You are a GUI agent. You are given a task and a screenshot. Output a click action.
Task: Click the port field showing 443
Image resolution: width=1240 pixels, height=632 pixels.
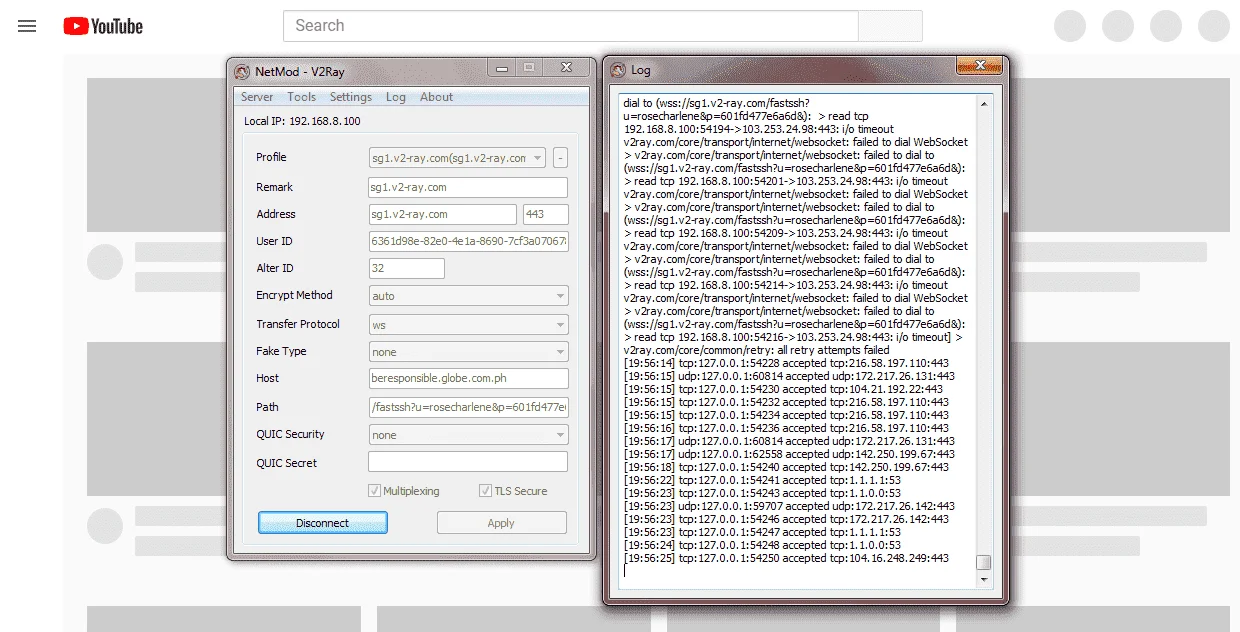546,214
